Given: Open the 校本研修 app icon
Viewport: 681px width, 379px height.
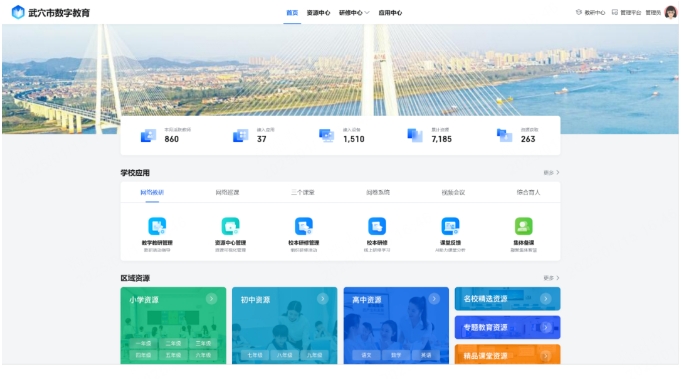Looking at the screenshot, I should pos(377,226).
